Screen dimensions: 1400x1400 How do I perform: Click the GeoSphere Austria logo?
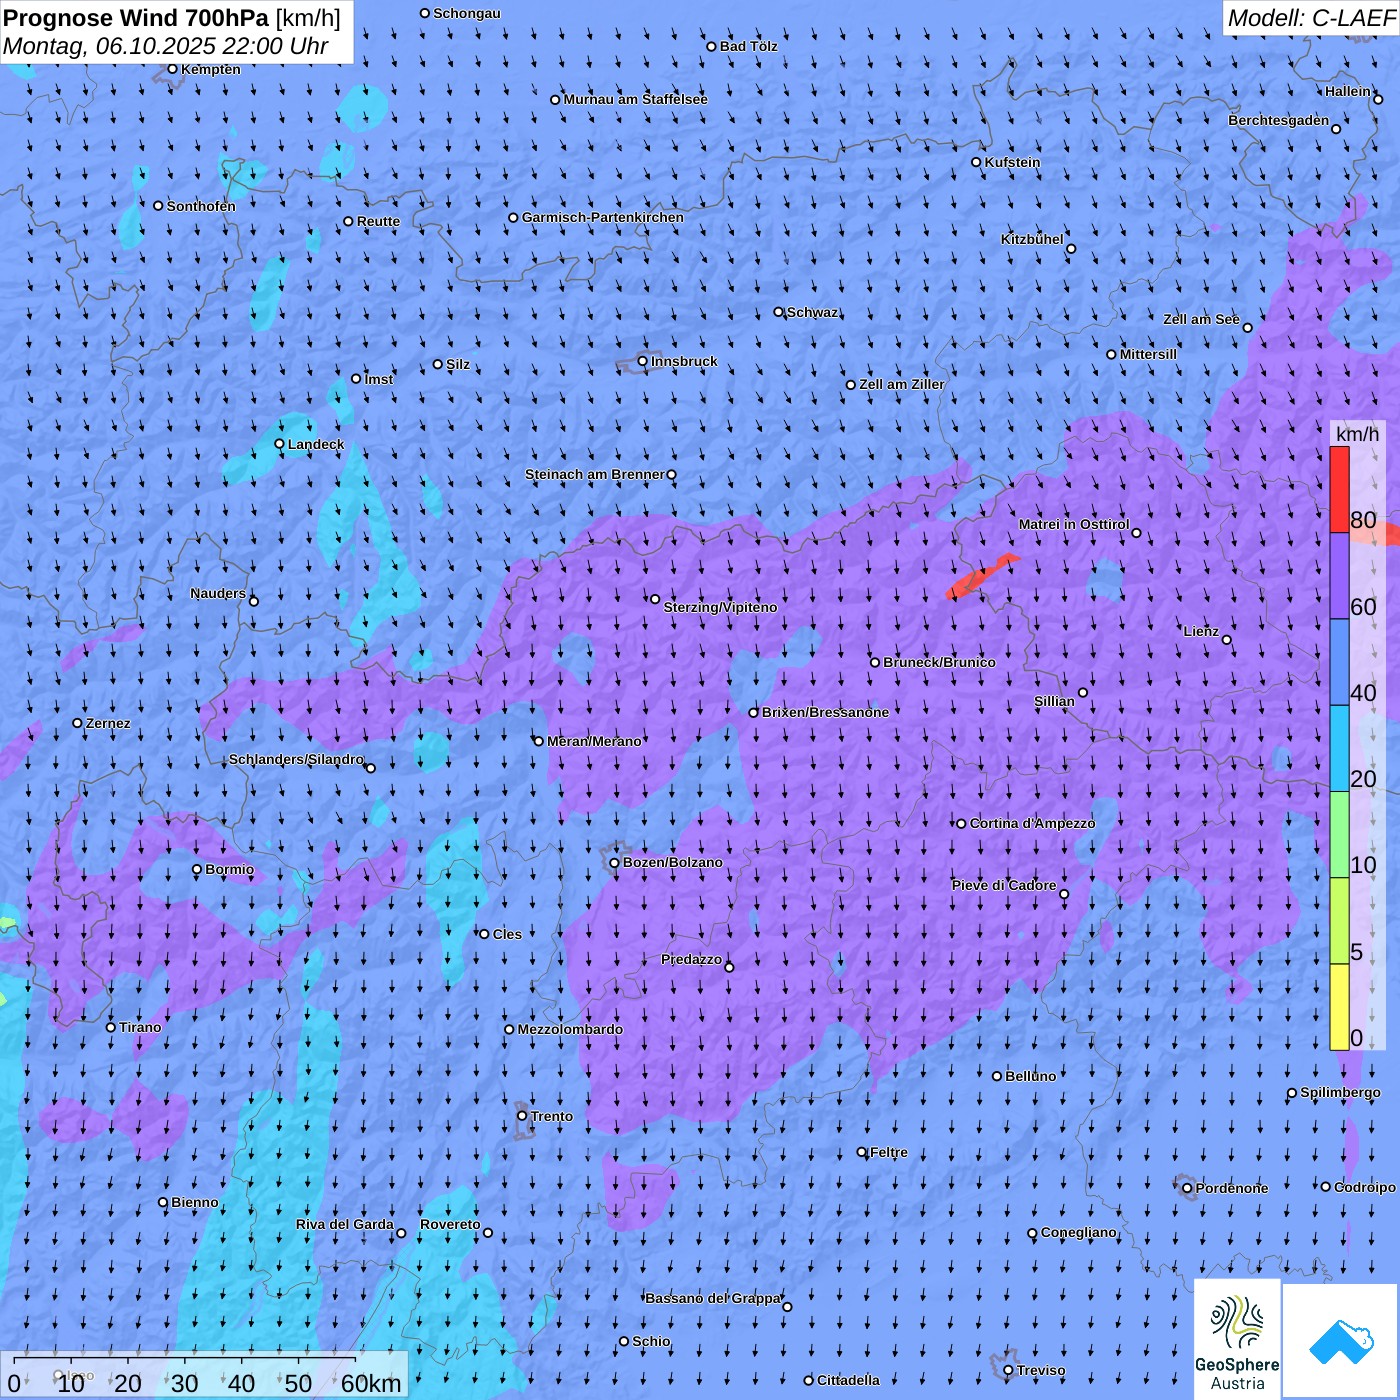1237,1339
